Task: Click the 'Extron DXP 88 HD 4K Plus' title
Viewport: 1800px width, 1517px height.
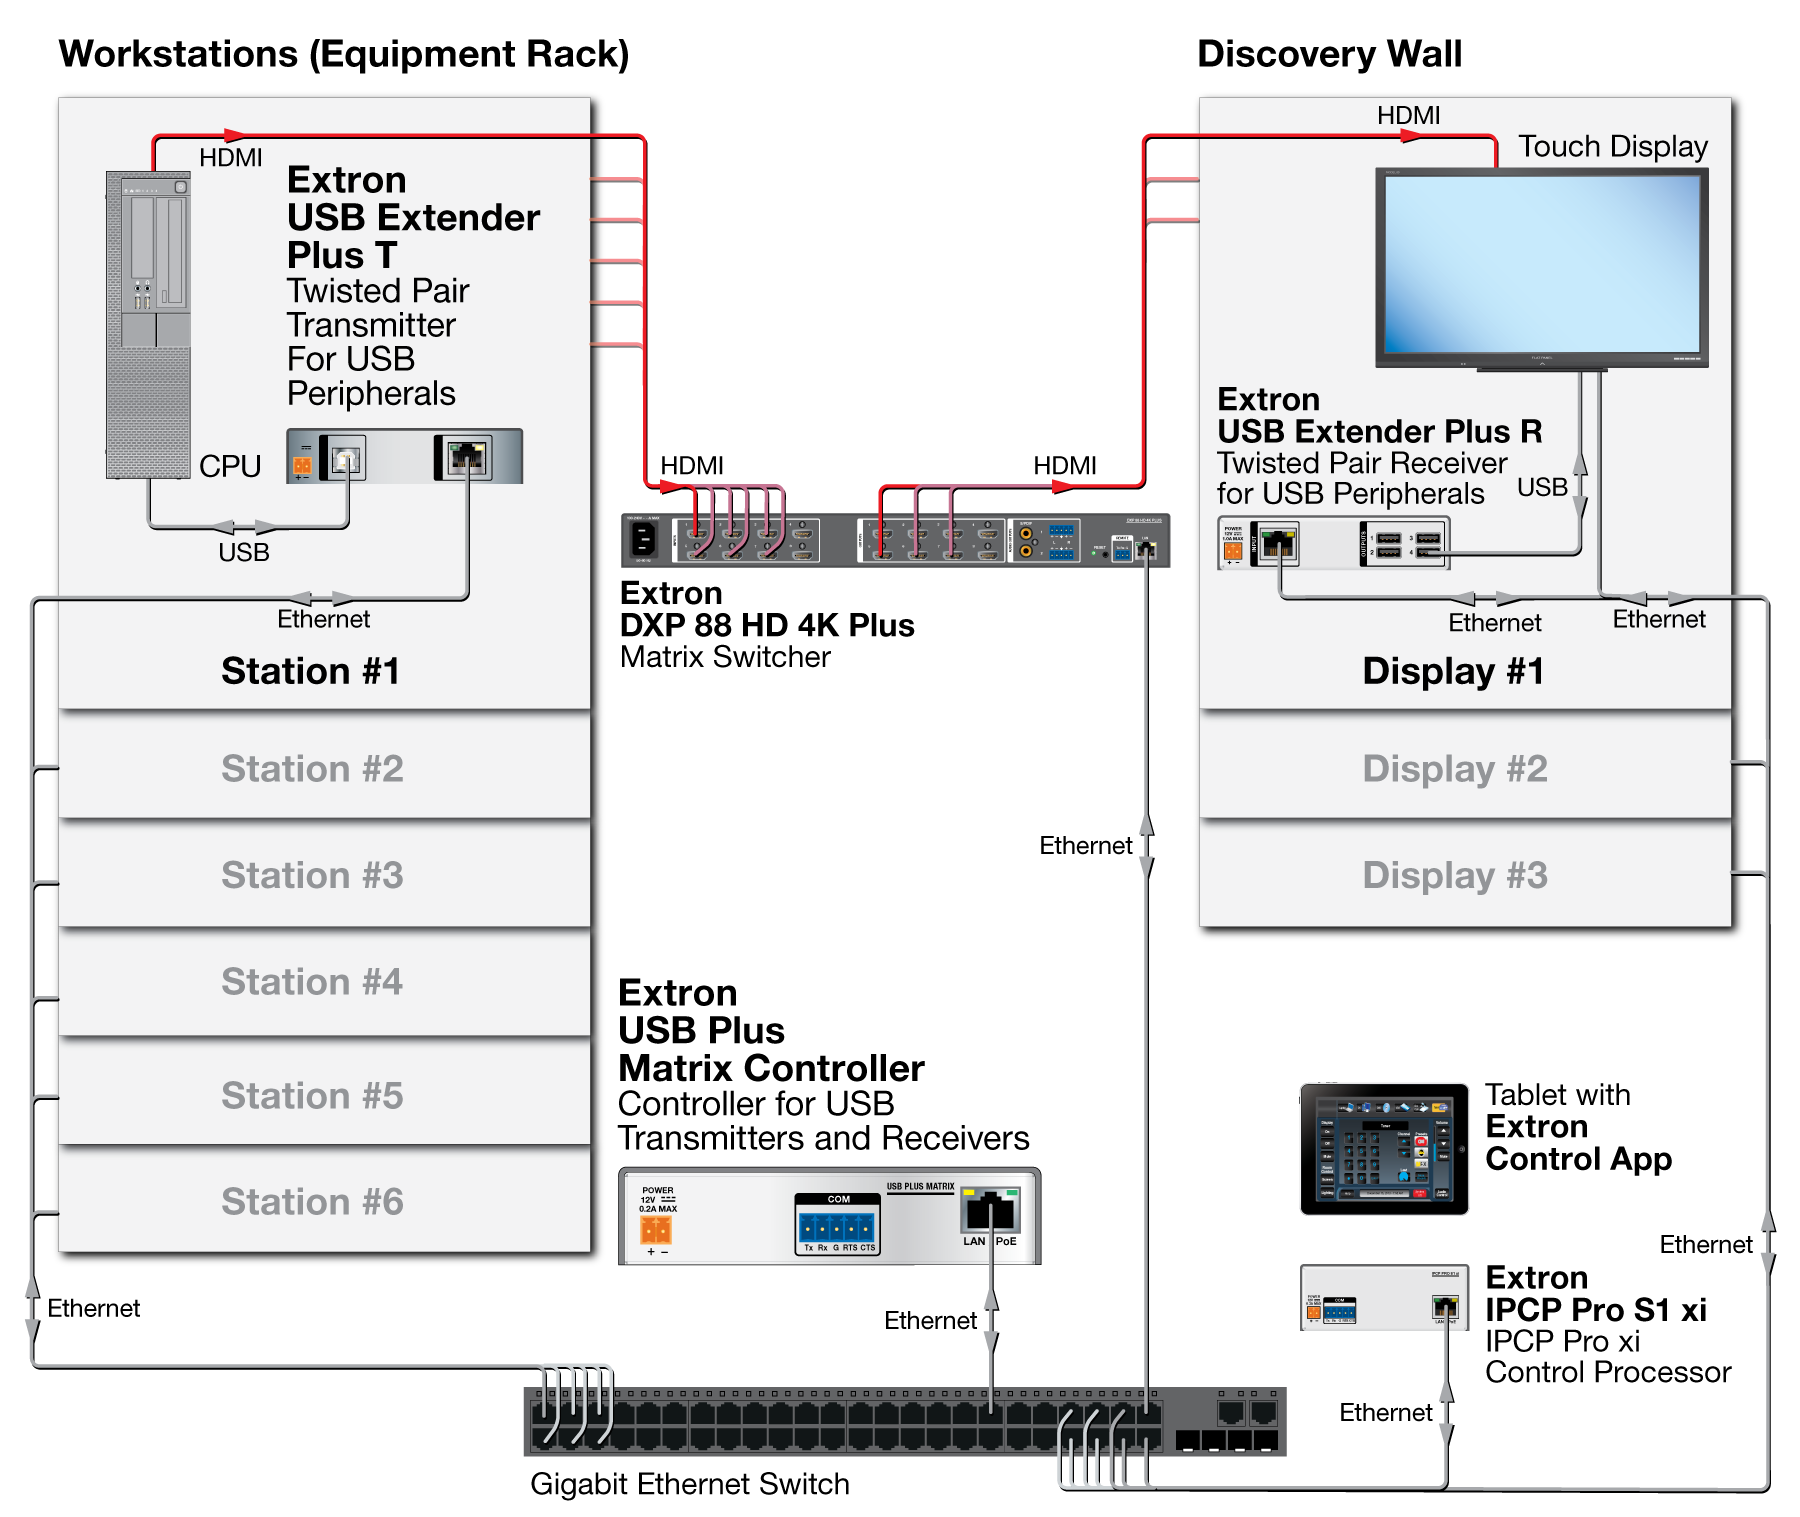Action: coord(767,609)
